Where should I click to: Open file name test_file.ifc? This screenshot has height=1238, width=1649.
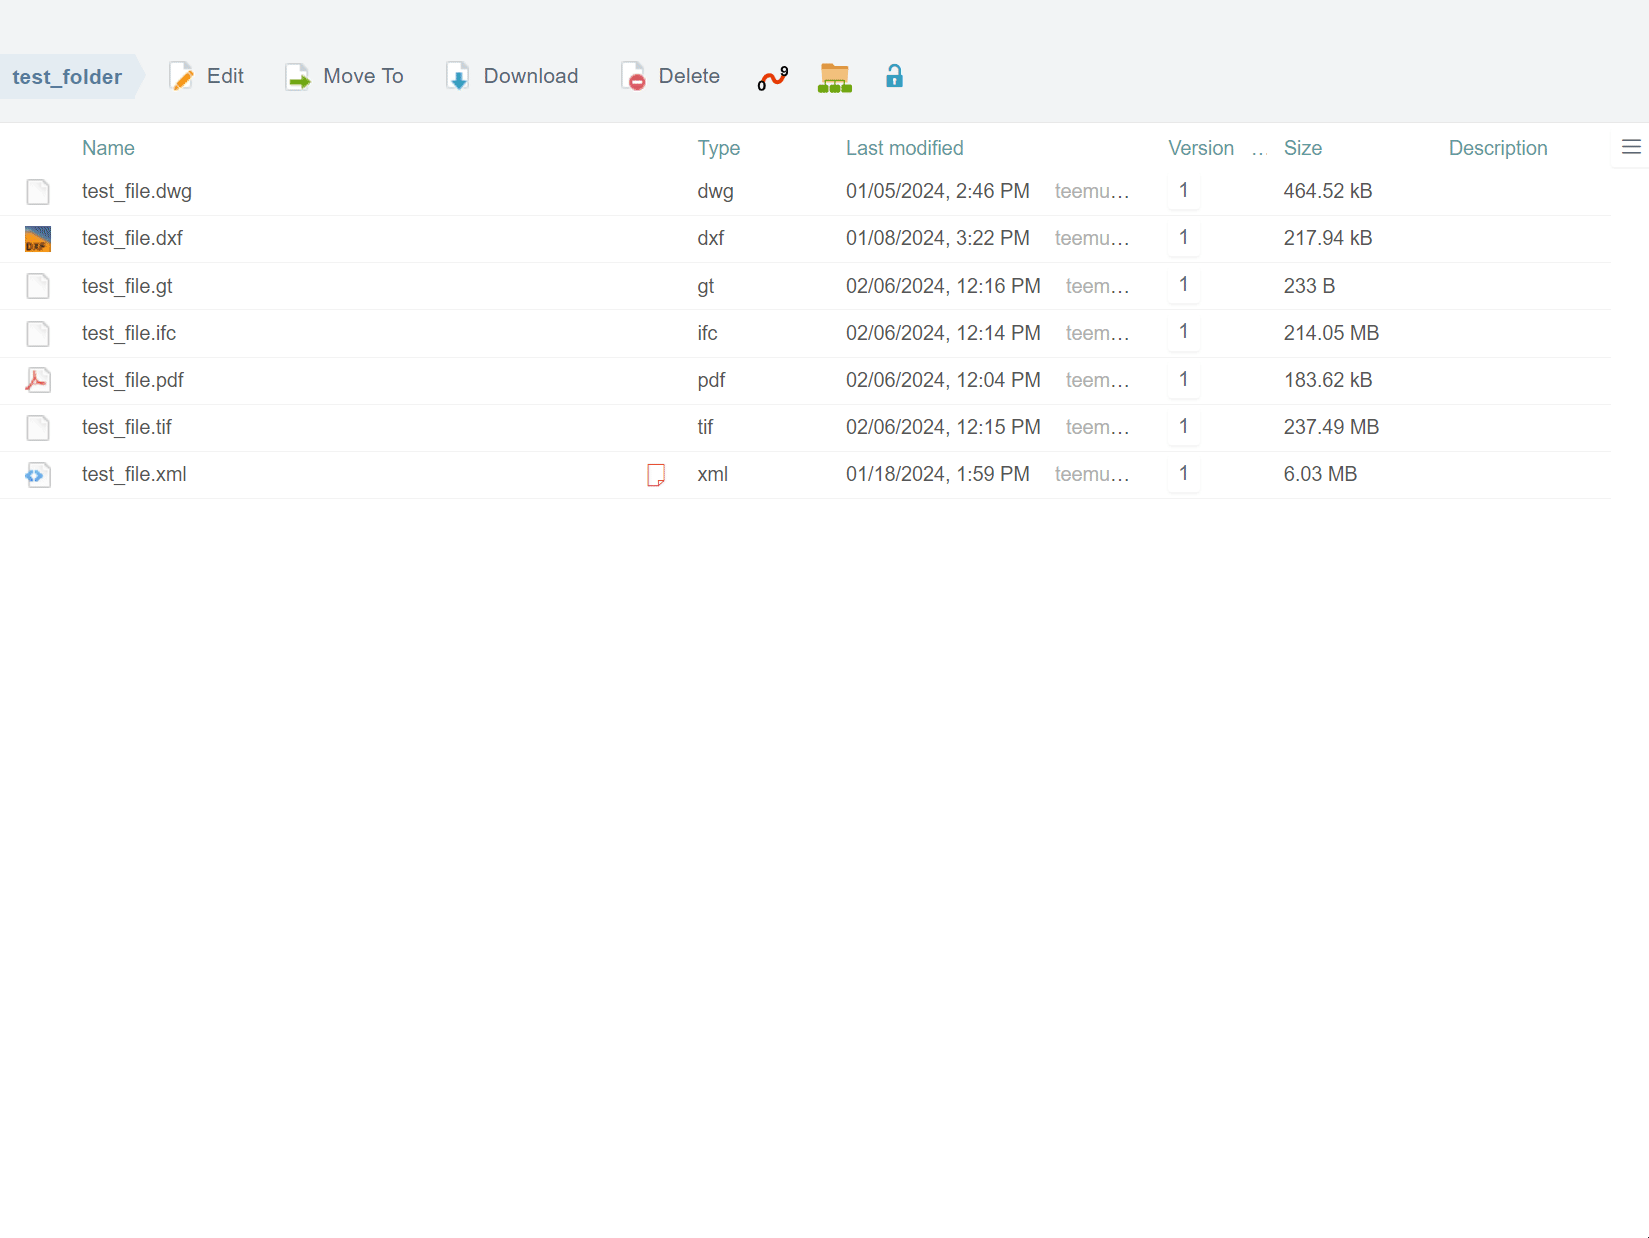coord(129,333)
